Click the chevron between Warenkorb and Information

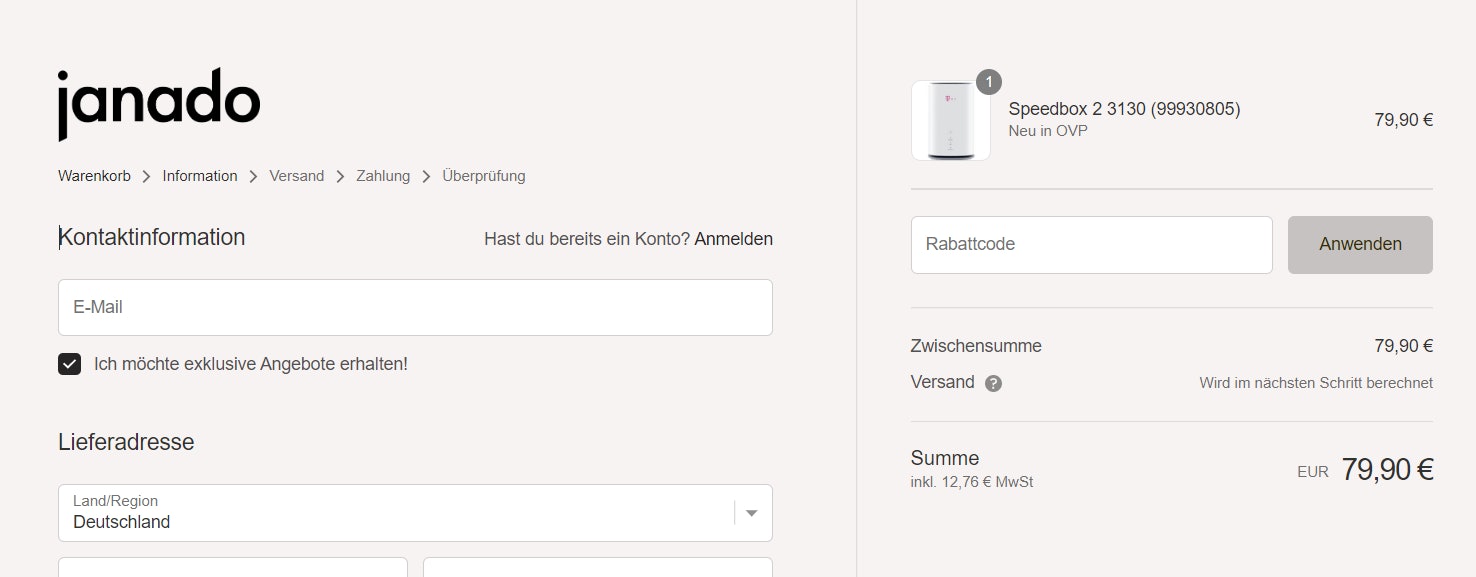coord(147,177)
